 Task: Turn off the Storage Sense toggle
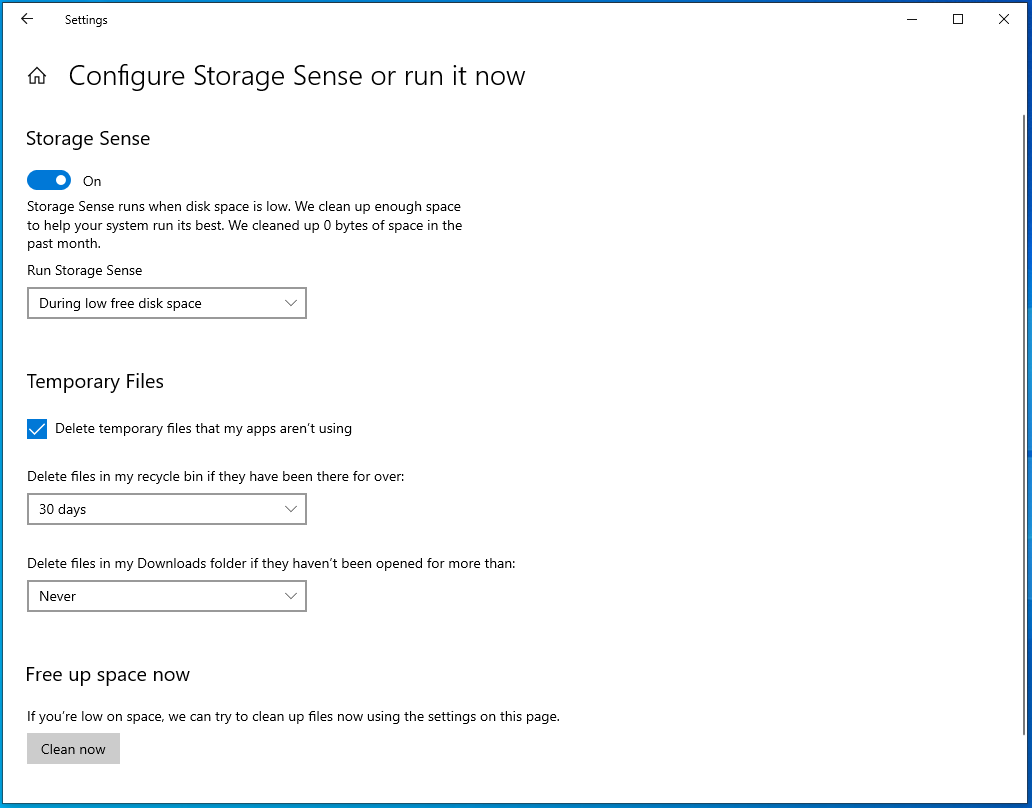tap(49, 180)
